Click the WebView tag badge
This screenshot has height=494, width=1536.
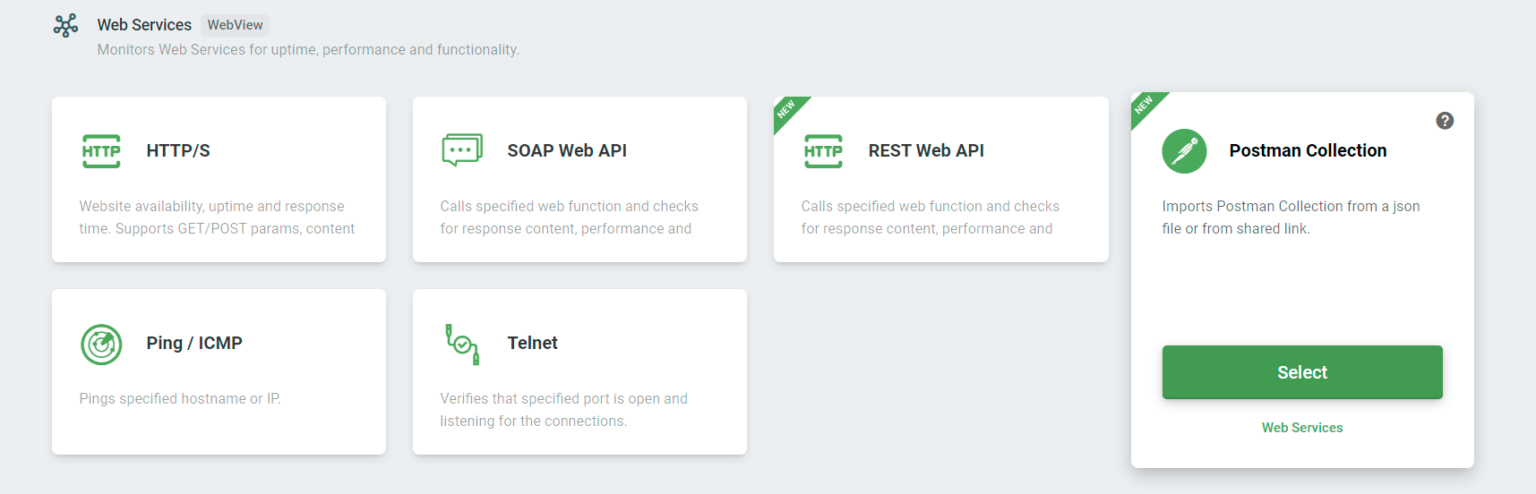[x=235, y=25]
